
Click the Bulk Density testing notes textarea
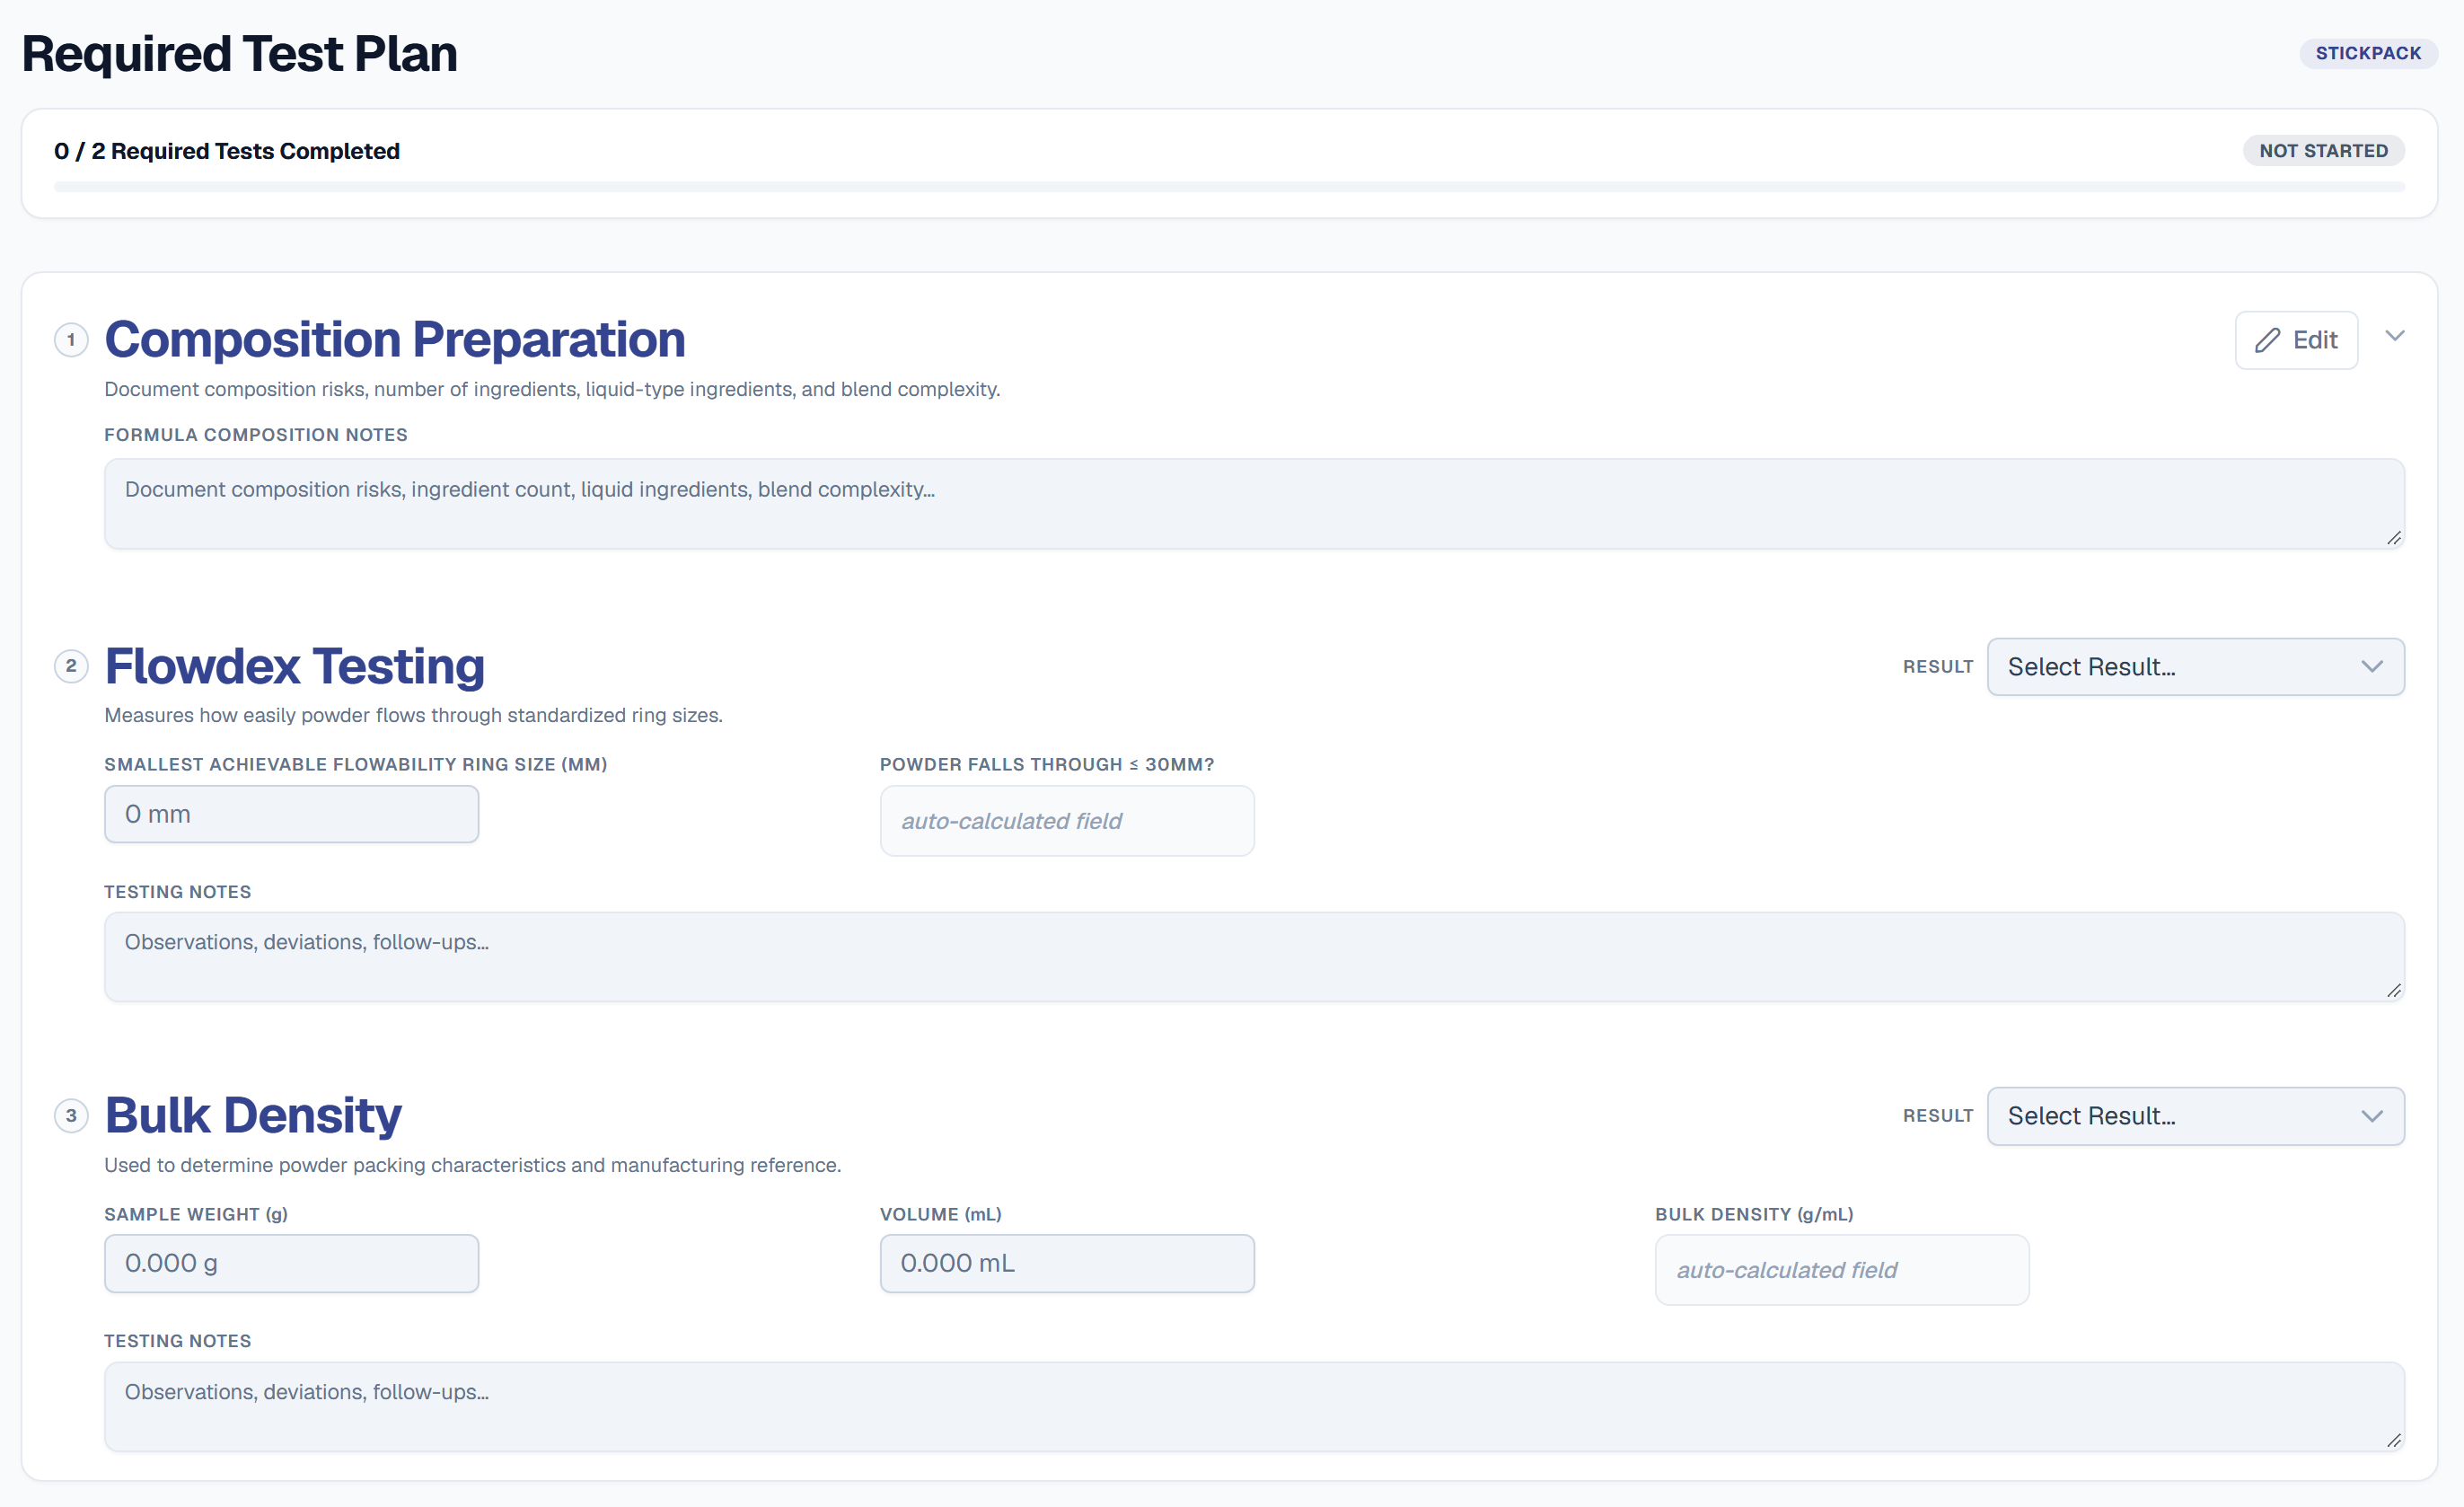click(1254, 1406)
